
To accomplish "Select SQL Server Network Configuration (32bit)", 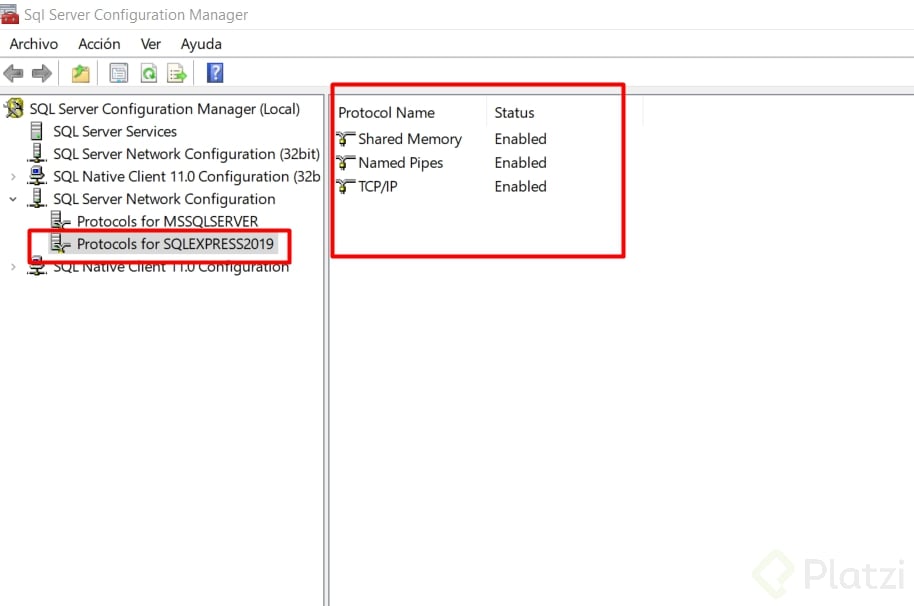I will coord(187,154).
